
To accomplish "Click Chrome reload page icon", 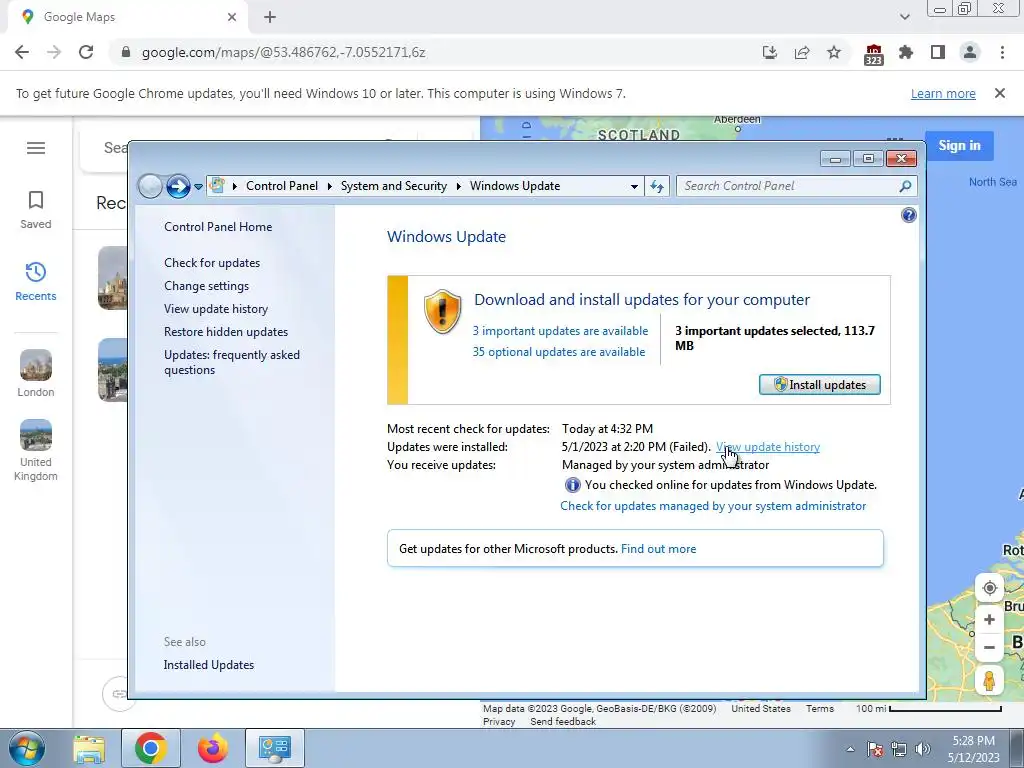I will [x=86, y=52].
